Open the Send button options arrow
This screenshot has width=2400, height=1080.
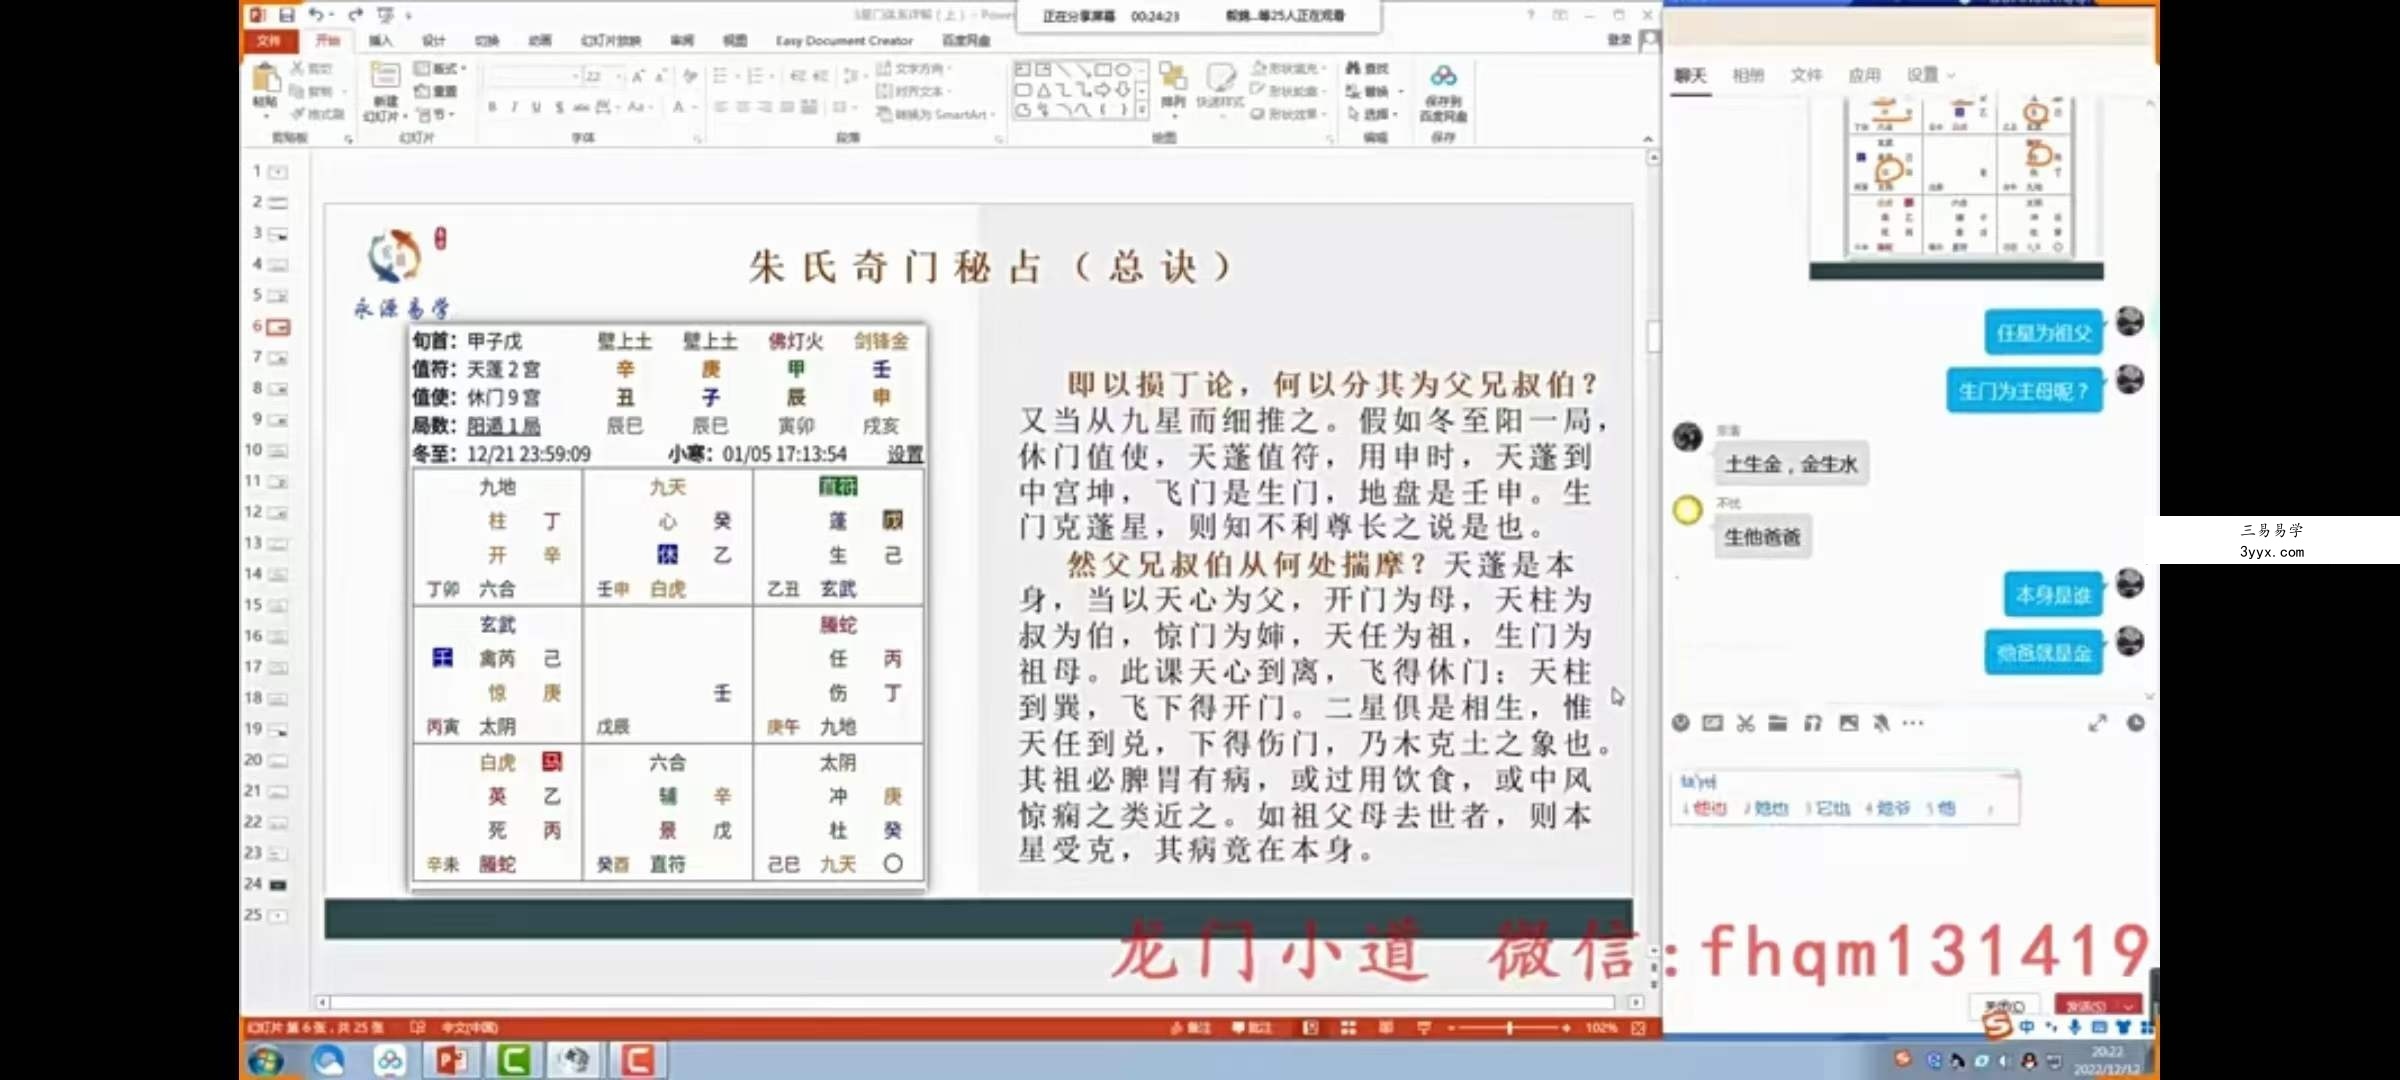(2130, 1005)
